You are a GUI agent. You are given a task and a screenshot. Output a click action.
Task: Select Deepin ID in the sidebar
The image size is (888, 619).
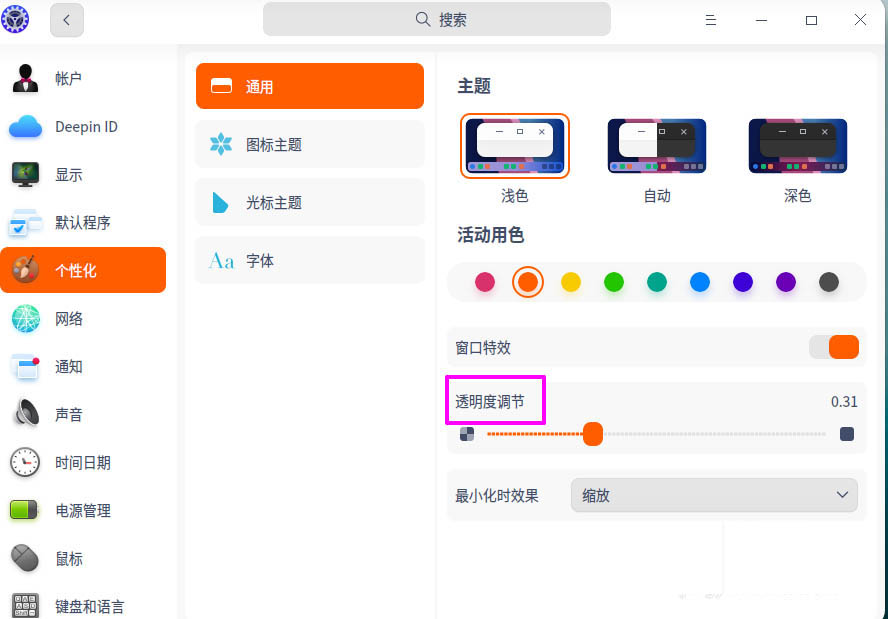coord(85,127)
